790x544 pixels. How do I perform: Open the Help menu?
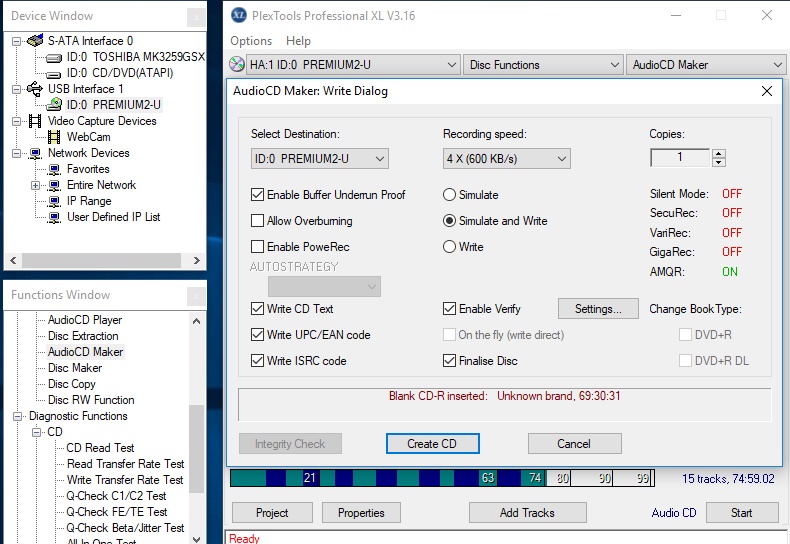298,41
